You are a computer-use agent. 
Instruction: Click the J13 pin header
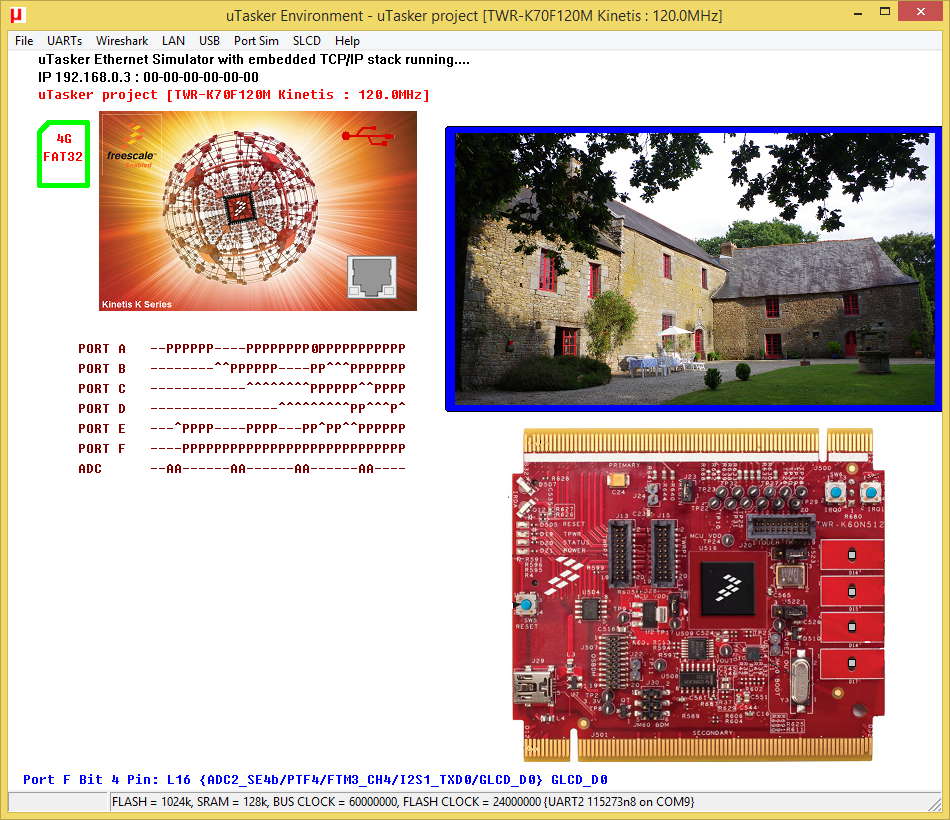tap(621, 553)
